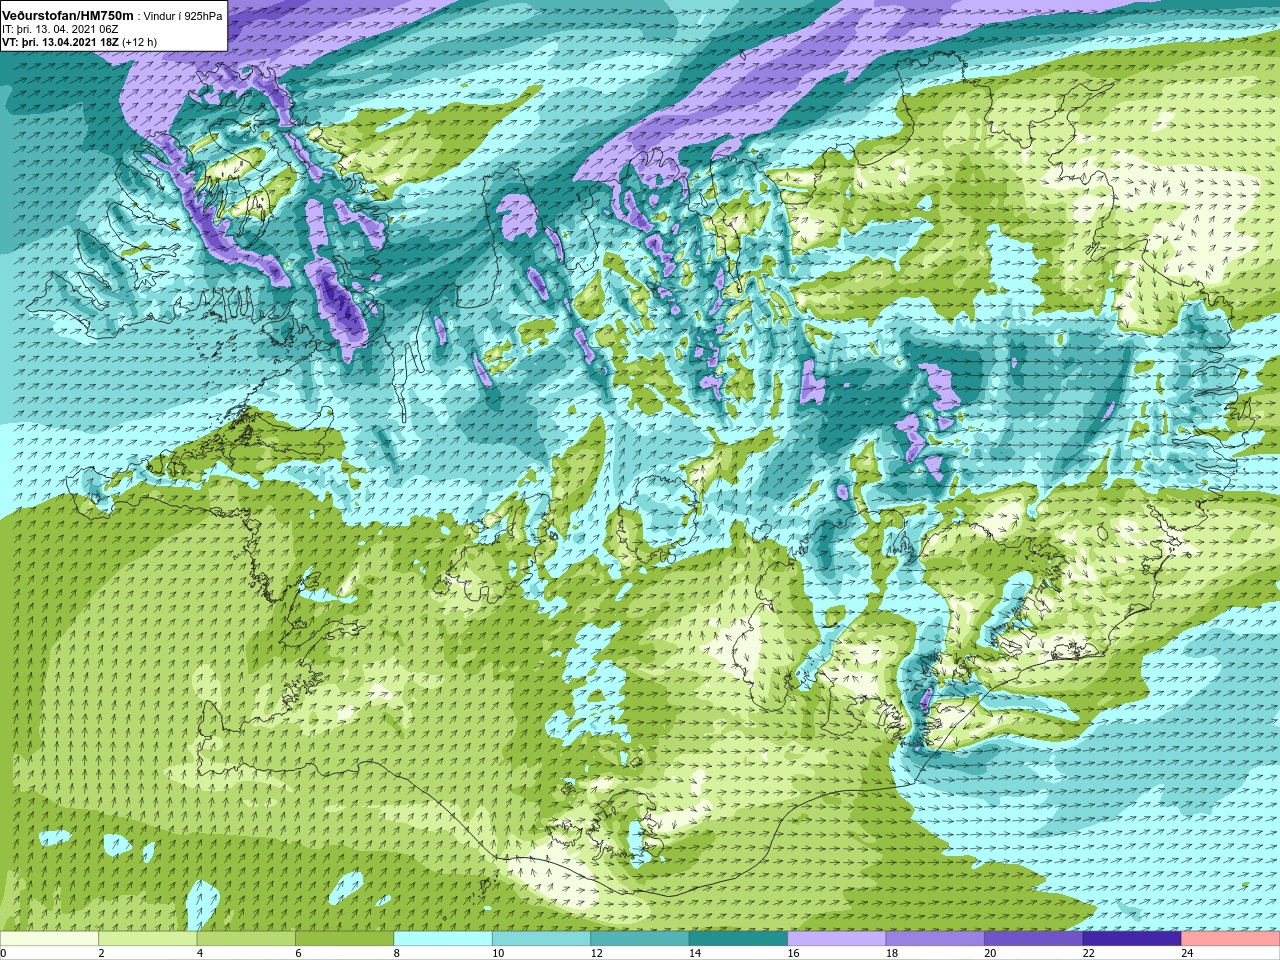
Task: Click the legend tick label '0'
Action: (3, 953)
